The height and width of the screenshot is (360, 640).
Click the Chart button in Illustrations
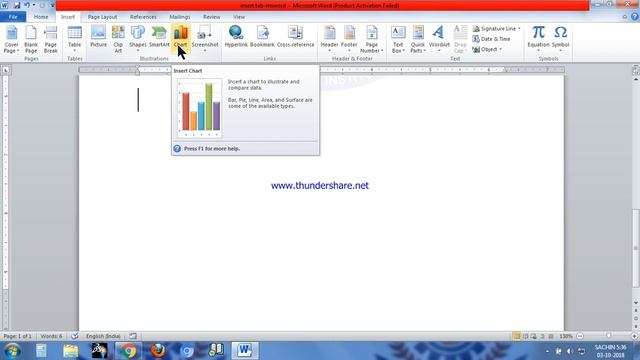180,39
